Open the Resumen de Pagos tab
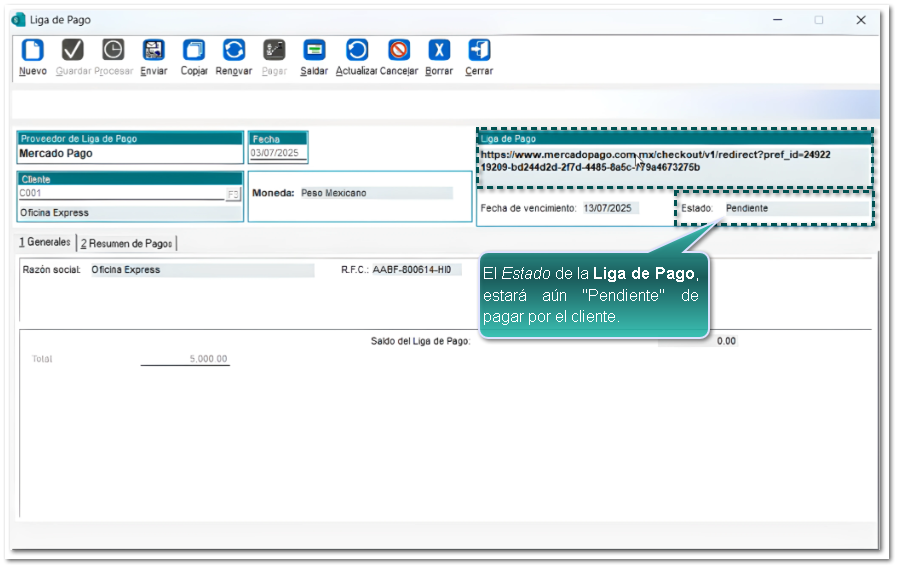The image size is (898, 568). coord(127,243)
